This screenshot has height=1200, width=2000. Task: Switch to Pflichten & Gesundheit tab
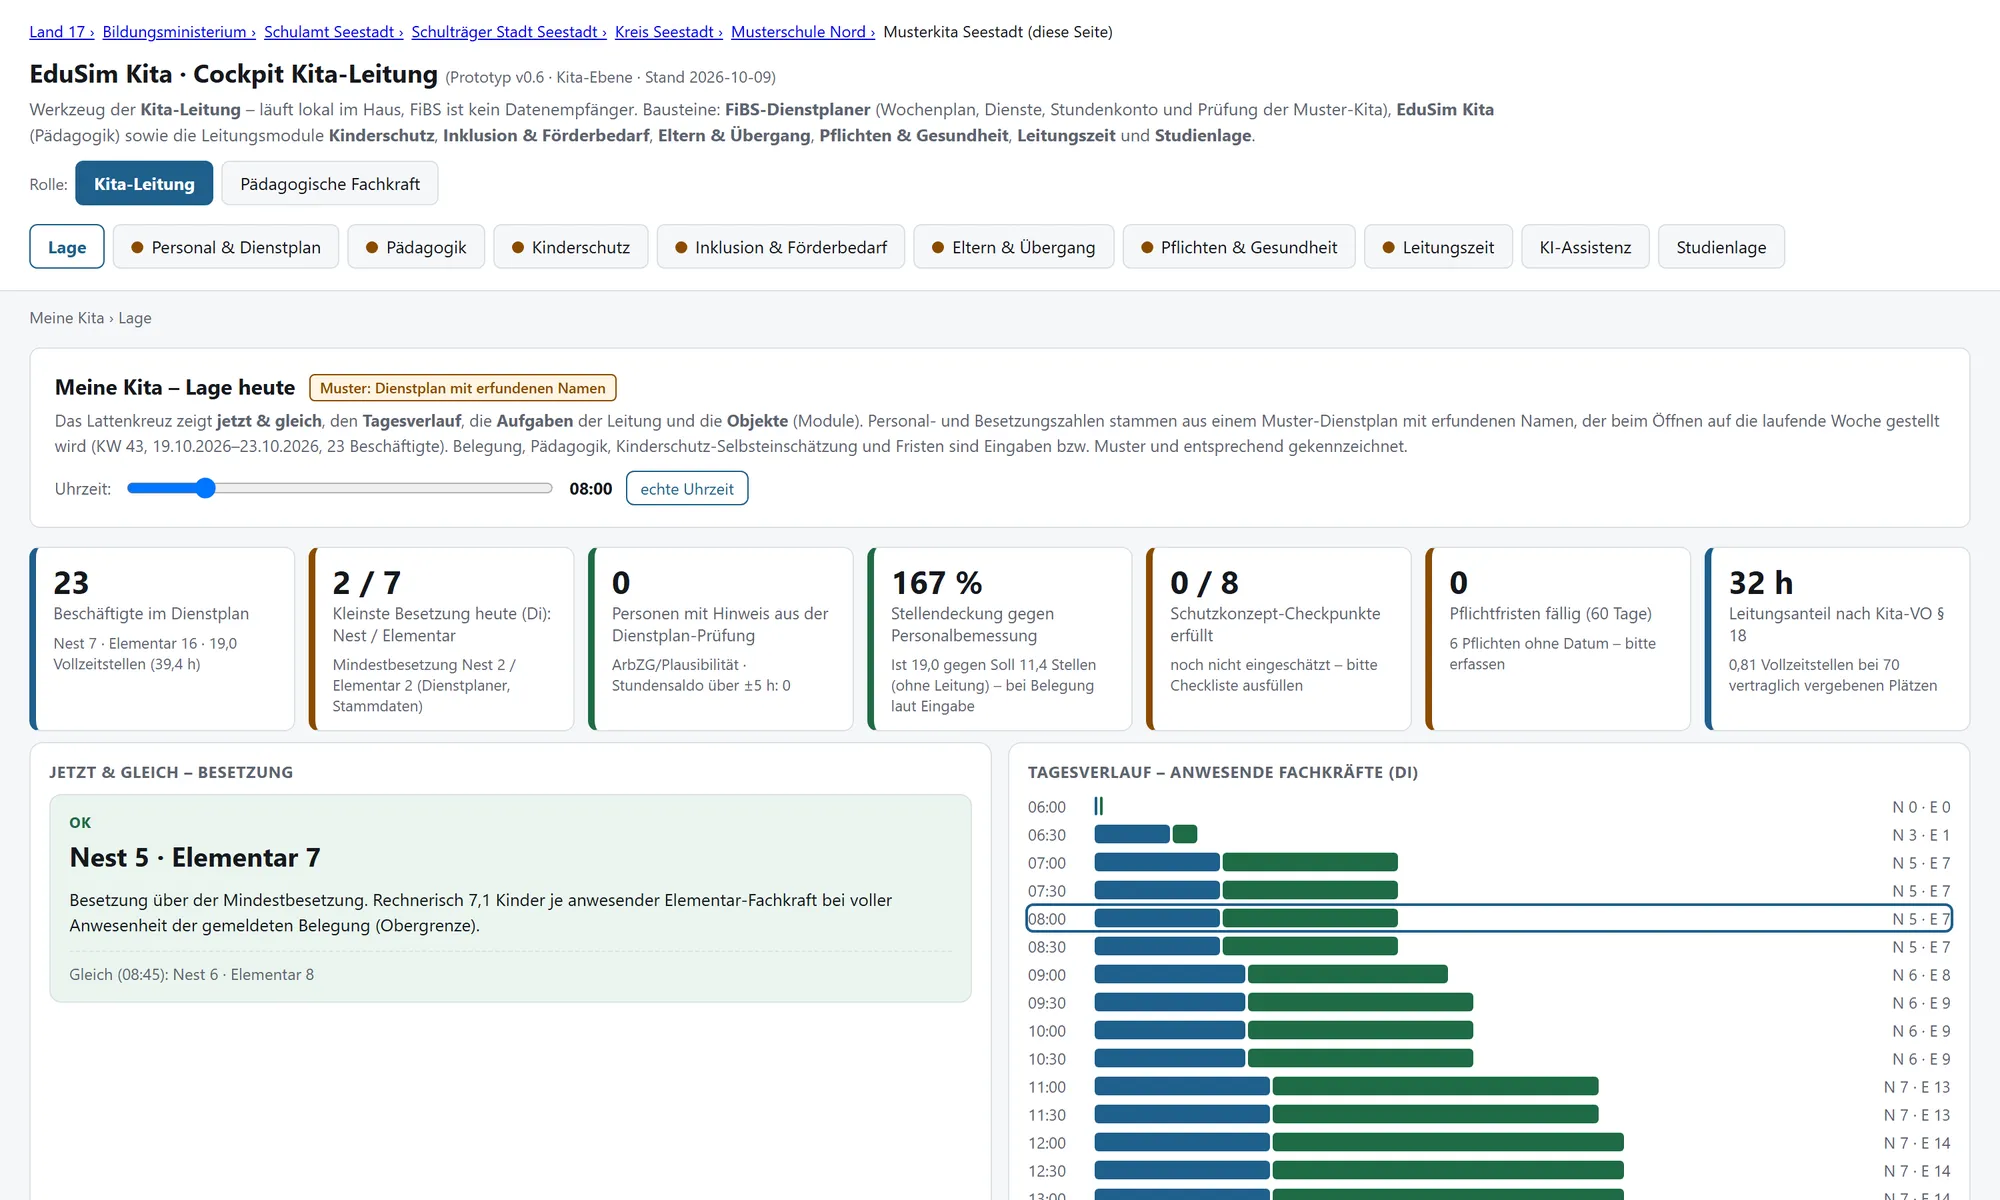coord(1239,247)
